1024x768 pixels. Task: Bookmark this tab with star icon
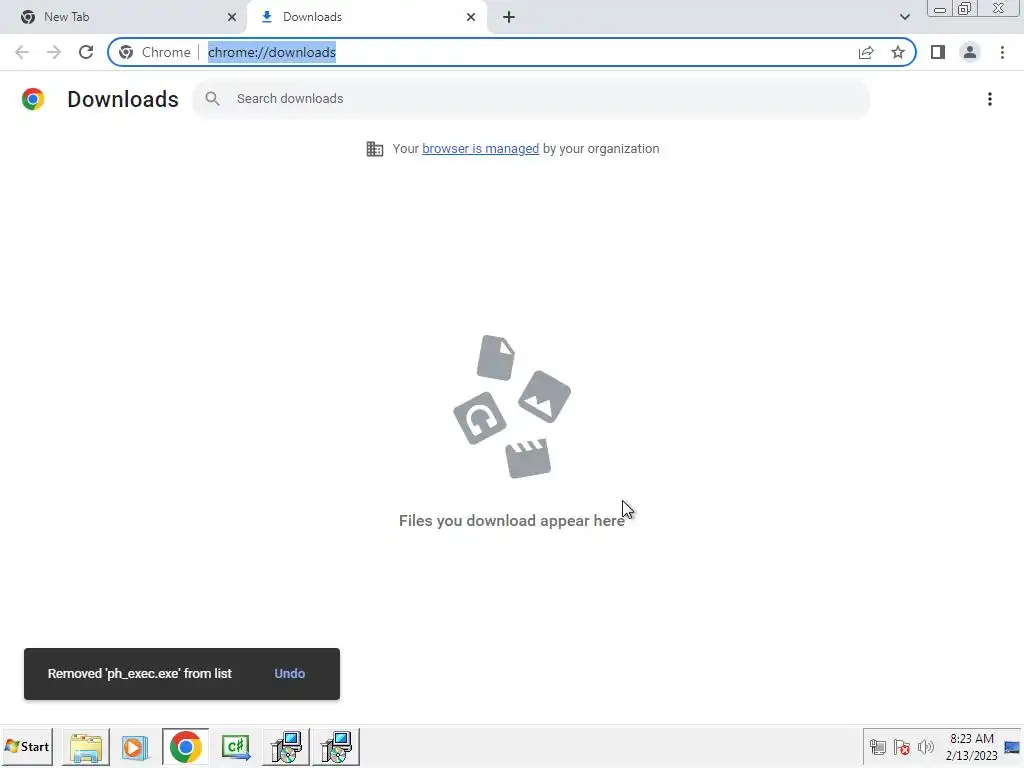[898, 52]
